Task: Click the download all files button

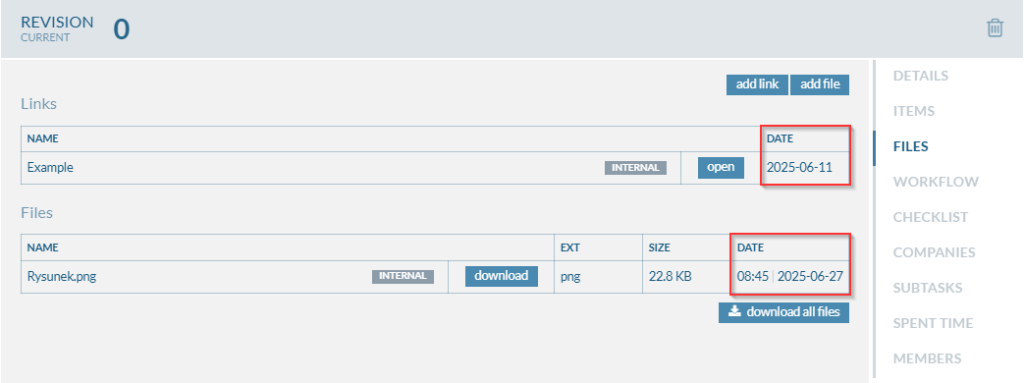Action: 784,312
